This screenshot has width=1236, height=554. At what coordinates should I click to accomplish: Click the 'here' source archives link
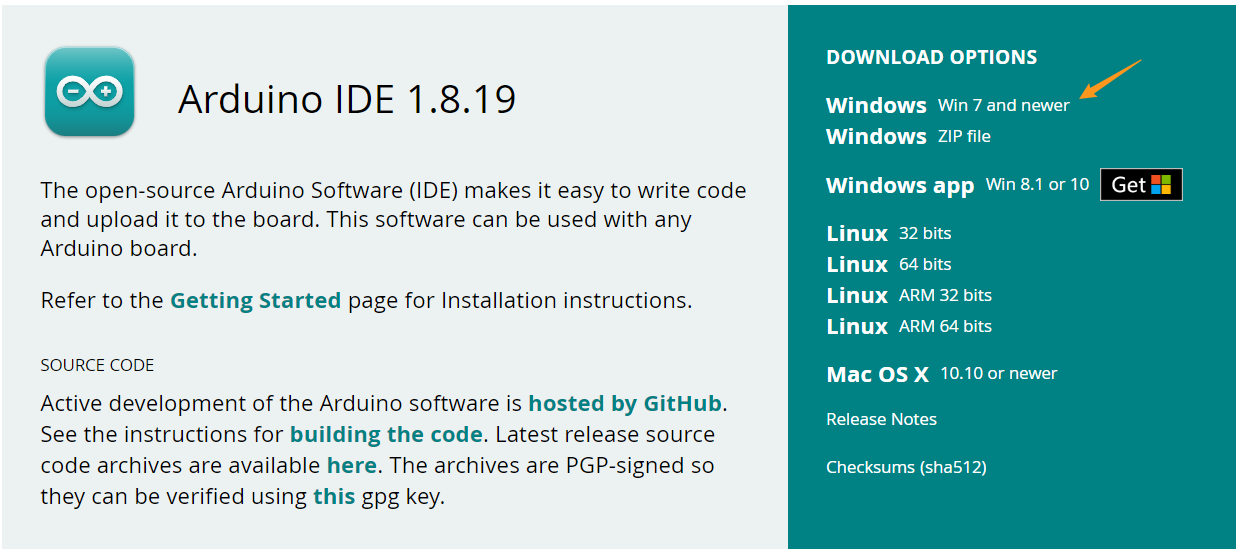(x=351, y=466)
